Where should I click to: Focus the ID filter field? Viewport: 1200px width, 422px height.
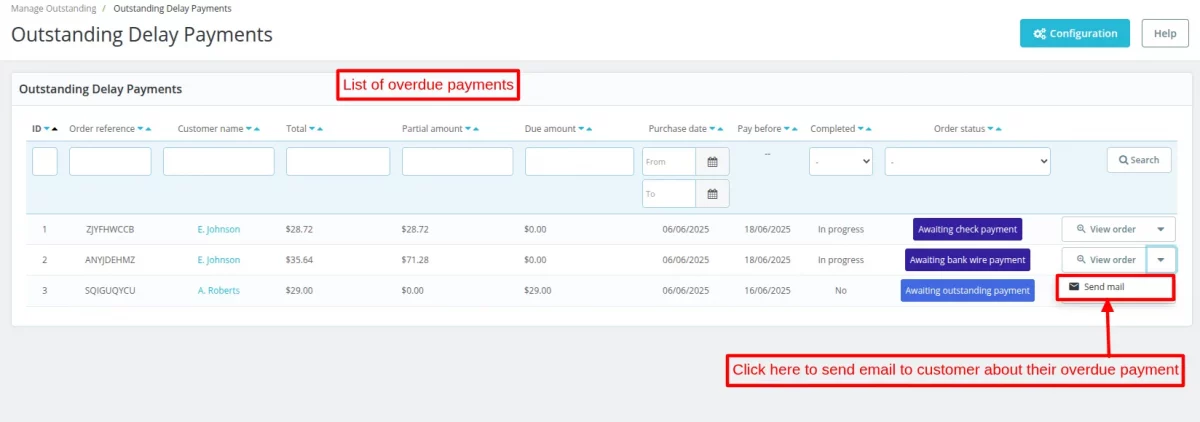click(45, 161)
